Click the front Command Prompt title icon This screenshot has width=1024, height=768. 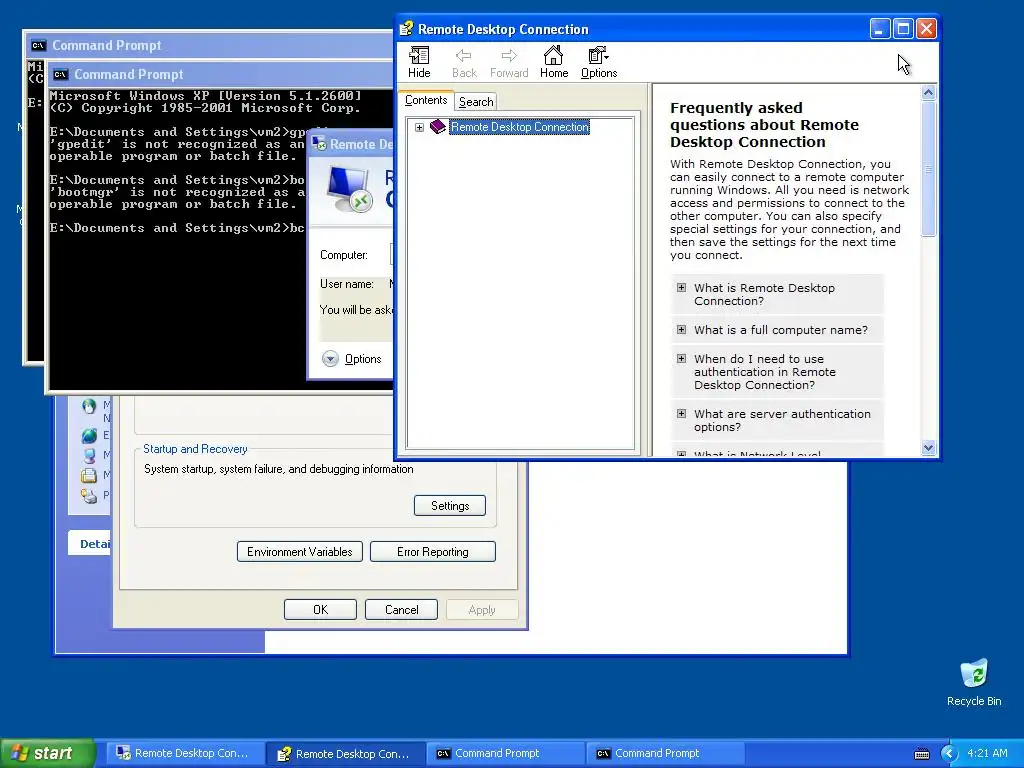click(61, 74)
